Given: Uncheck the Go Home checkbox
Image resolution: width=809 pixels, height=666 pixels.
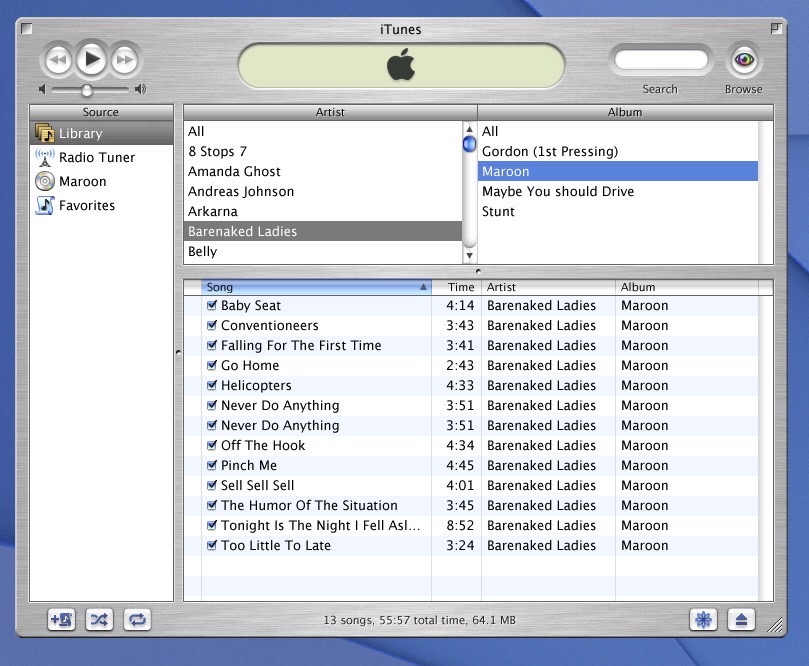Looking at the screenshot, I should coord(212,365).
